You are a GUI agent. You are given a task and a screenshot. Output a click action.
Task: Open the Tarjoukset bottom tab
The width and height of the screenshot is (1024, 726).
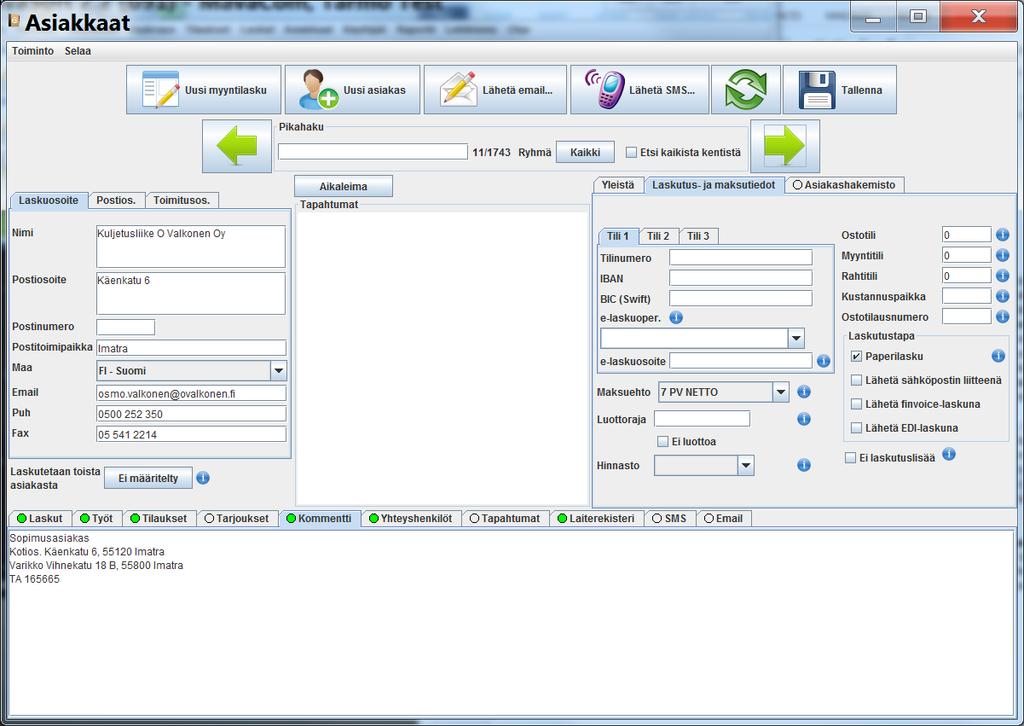click(236, 518)
